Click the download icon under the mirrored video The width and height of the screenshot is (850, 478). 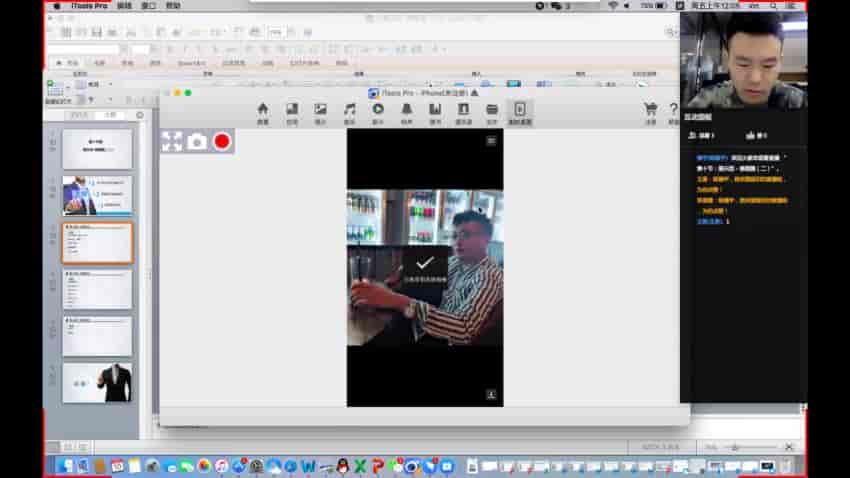[491, 394]
